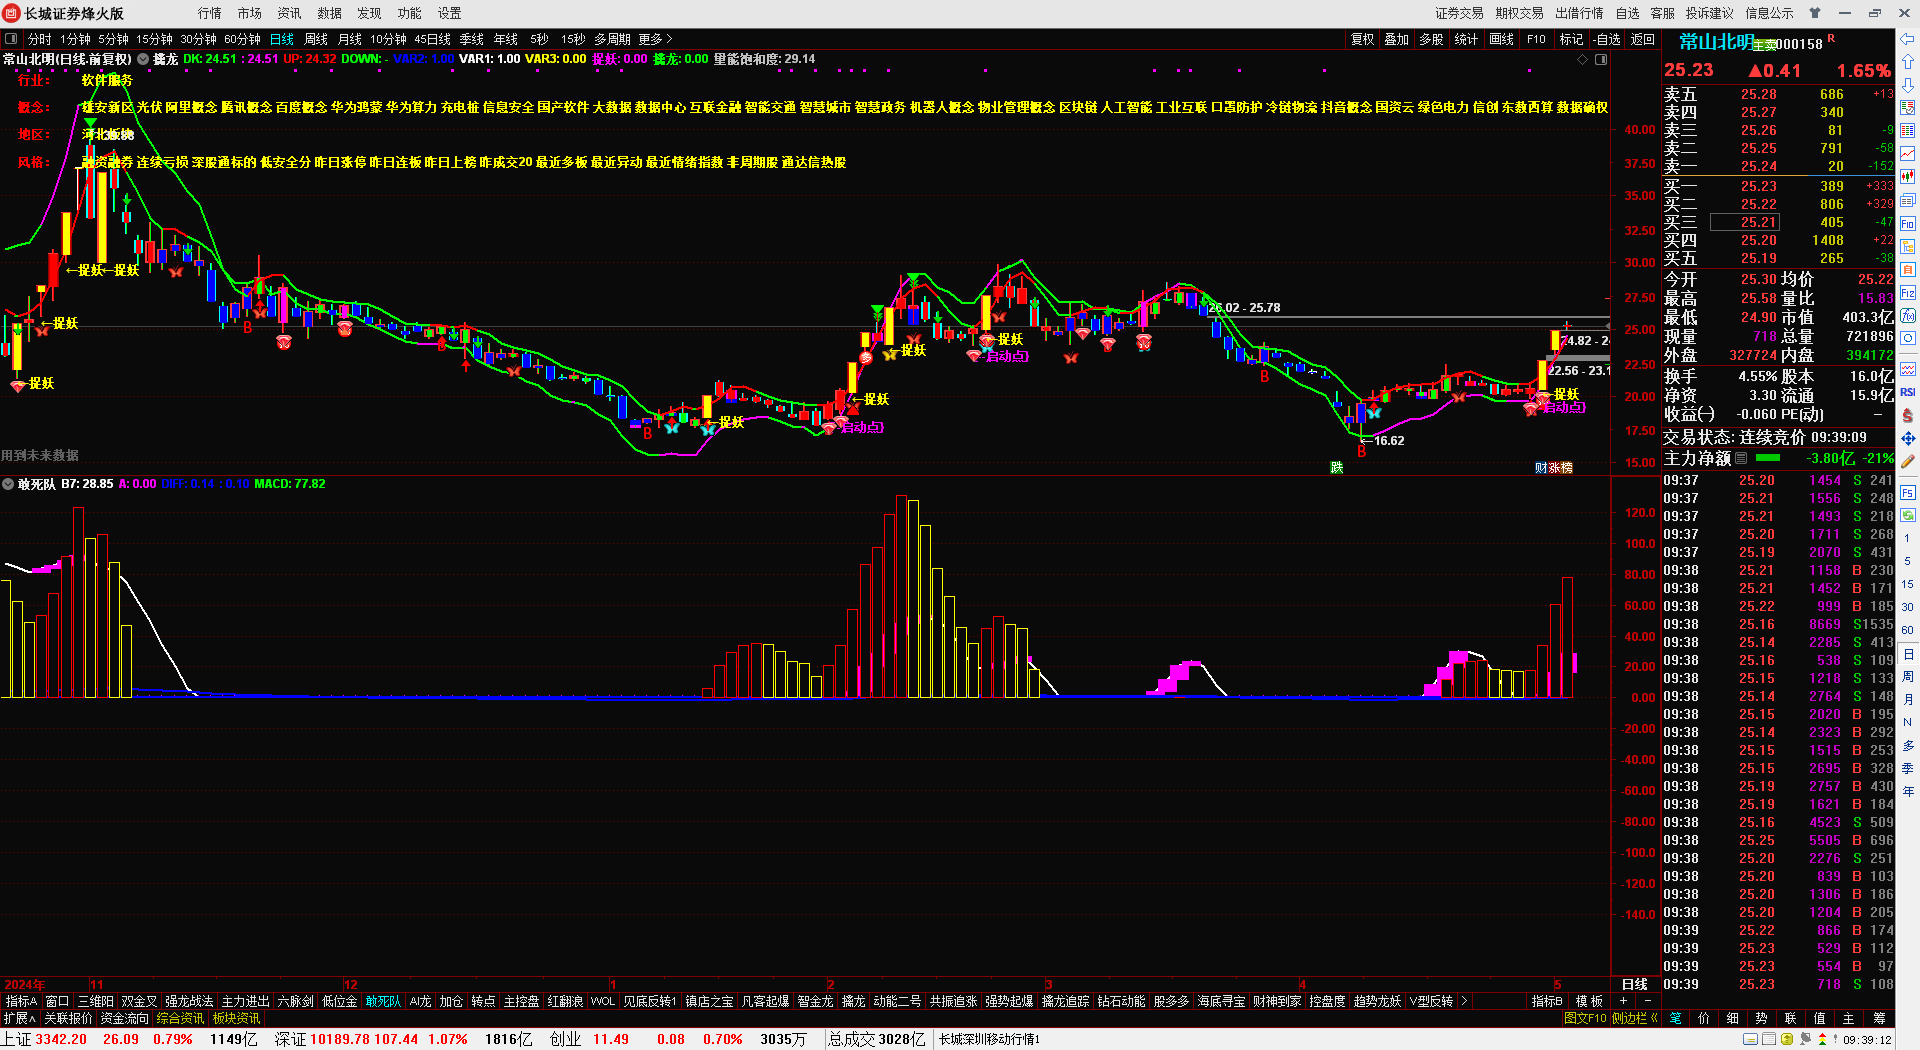Switch to 资金流向 tab
1920x1050 pixels.
point(124,1018)
